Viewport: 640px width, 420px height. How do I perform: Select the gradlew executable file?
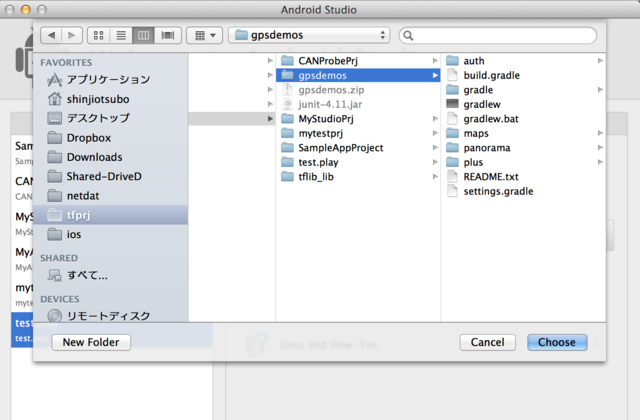click(524, 104)
